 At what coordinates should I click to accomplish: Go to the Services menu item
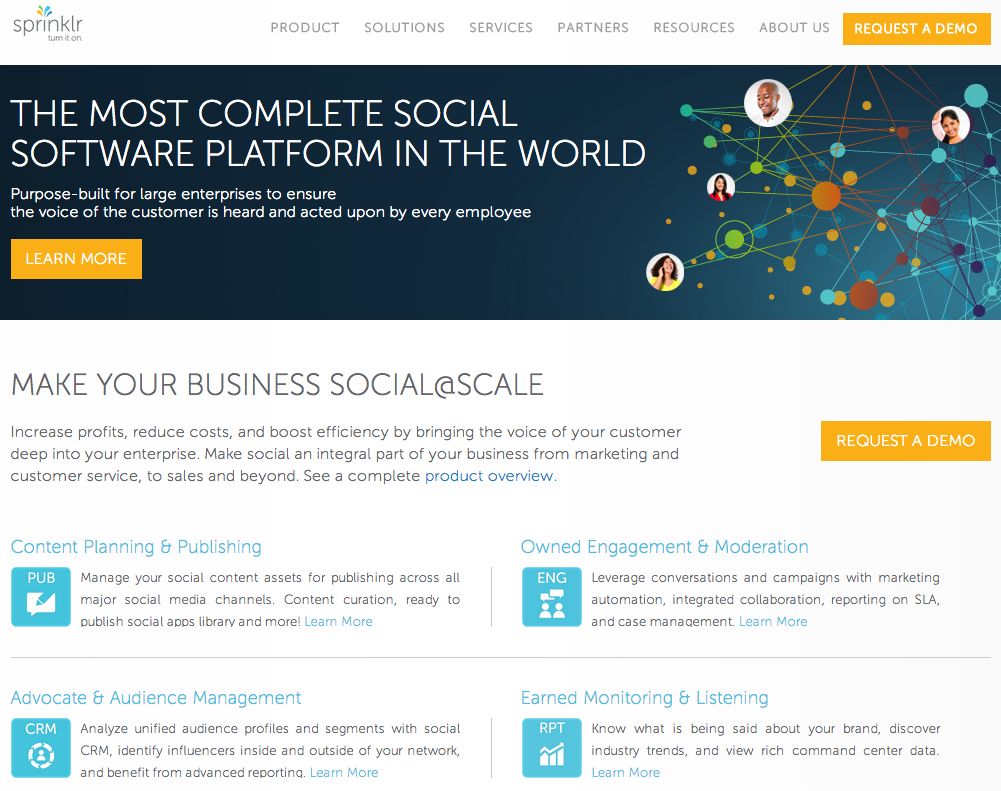pos(501,28)
